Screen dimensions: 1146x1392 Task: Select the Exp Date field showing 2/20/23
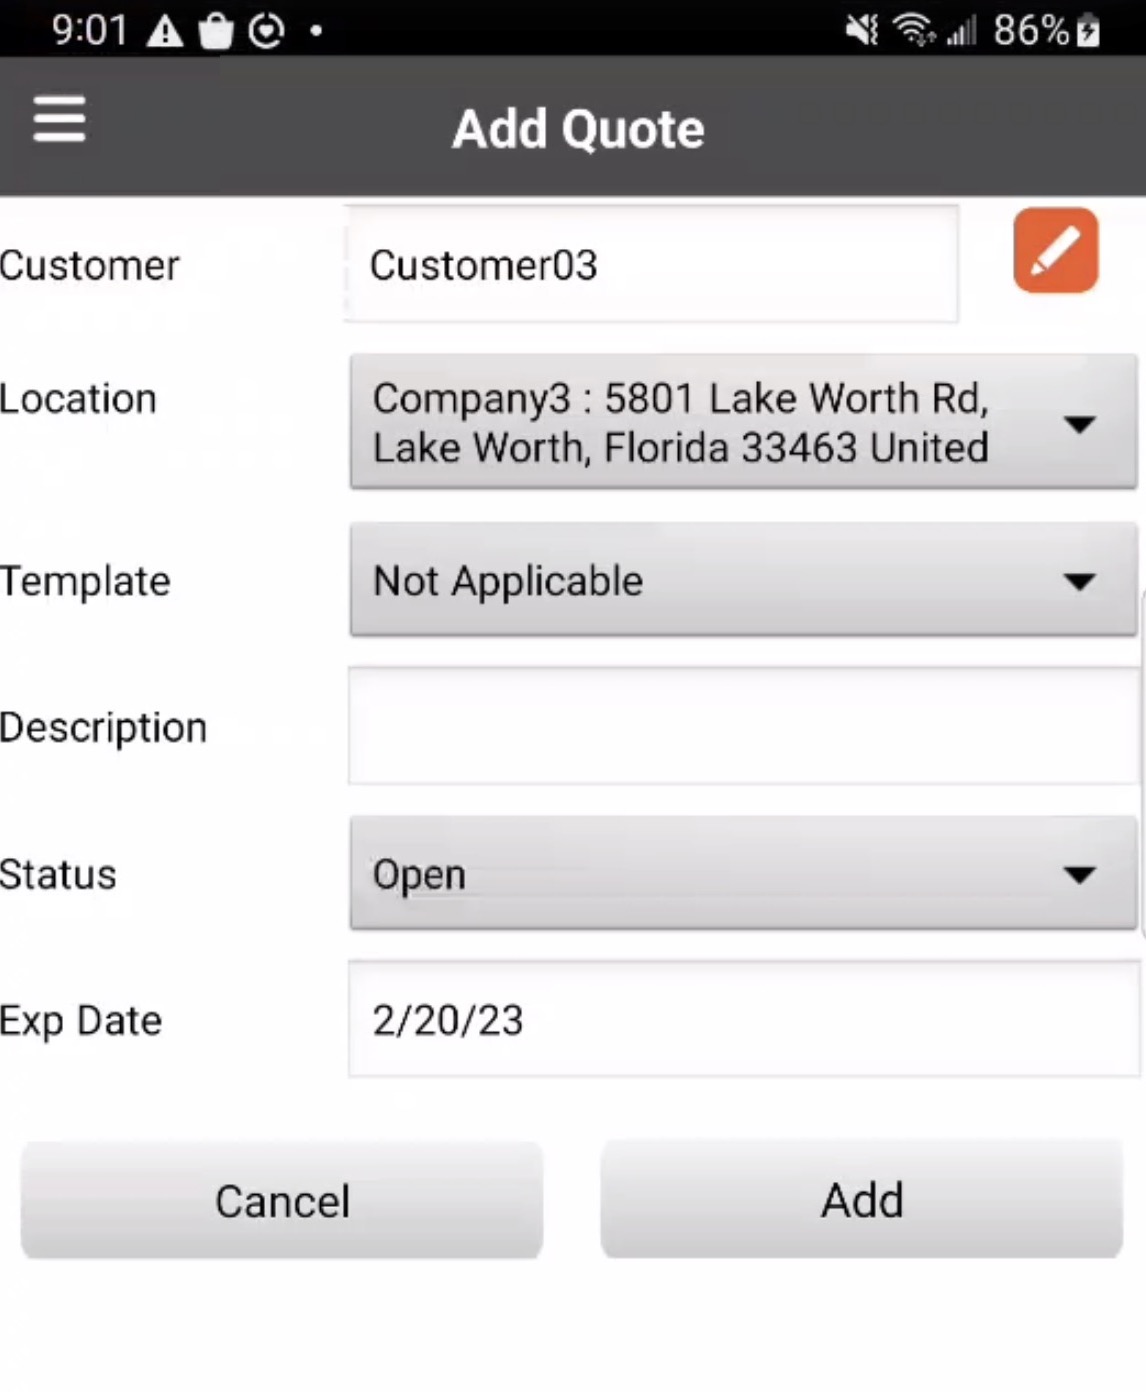click(x=743, y=1020)
